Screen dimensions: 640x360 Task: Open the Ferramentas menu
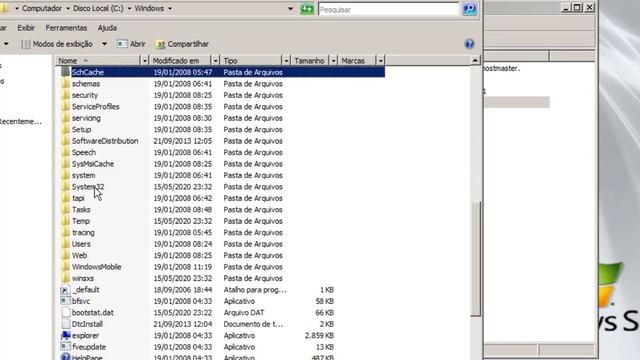[x=66, y=28]
